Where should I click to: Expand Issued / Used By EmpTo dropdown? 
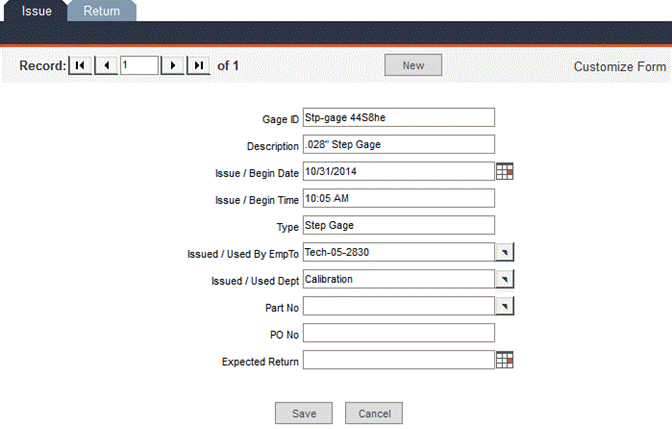pyautogui.click(x=505, y=252)
